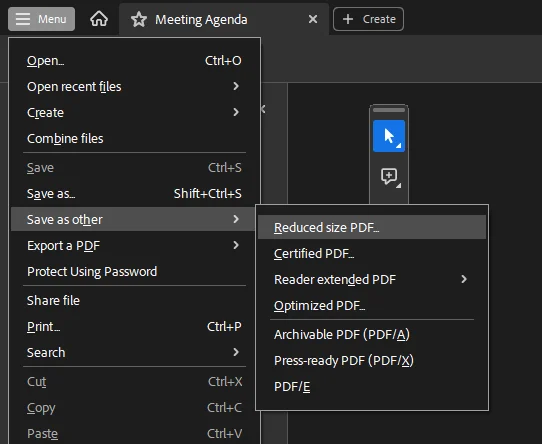Image resolution: width=542 pixels, height=444 pixels.
Task: Select PDF/E option
Action: coord(372,386)
